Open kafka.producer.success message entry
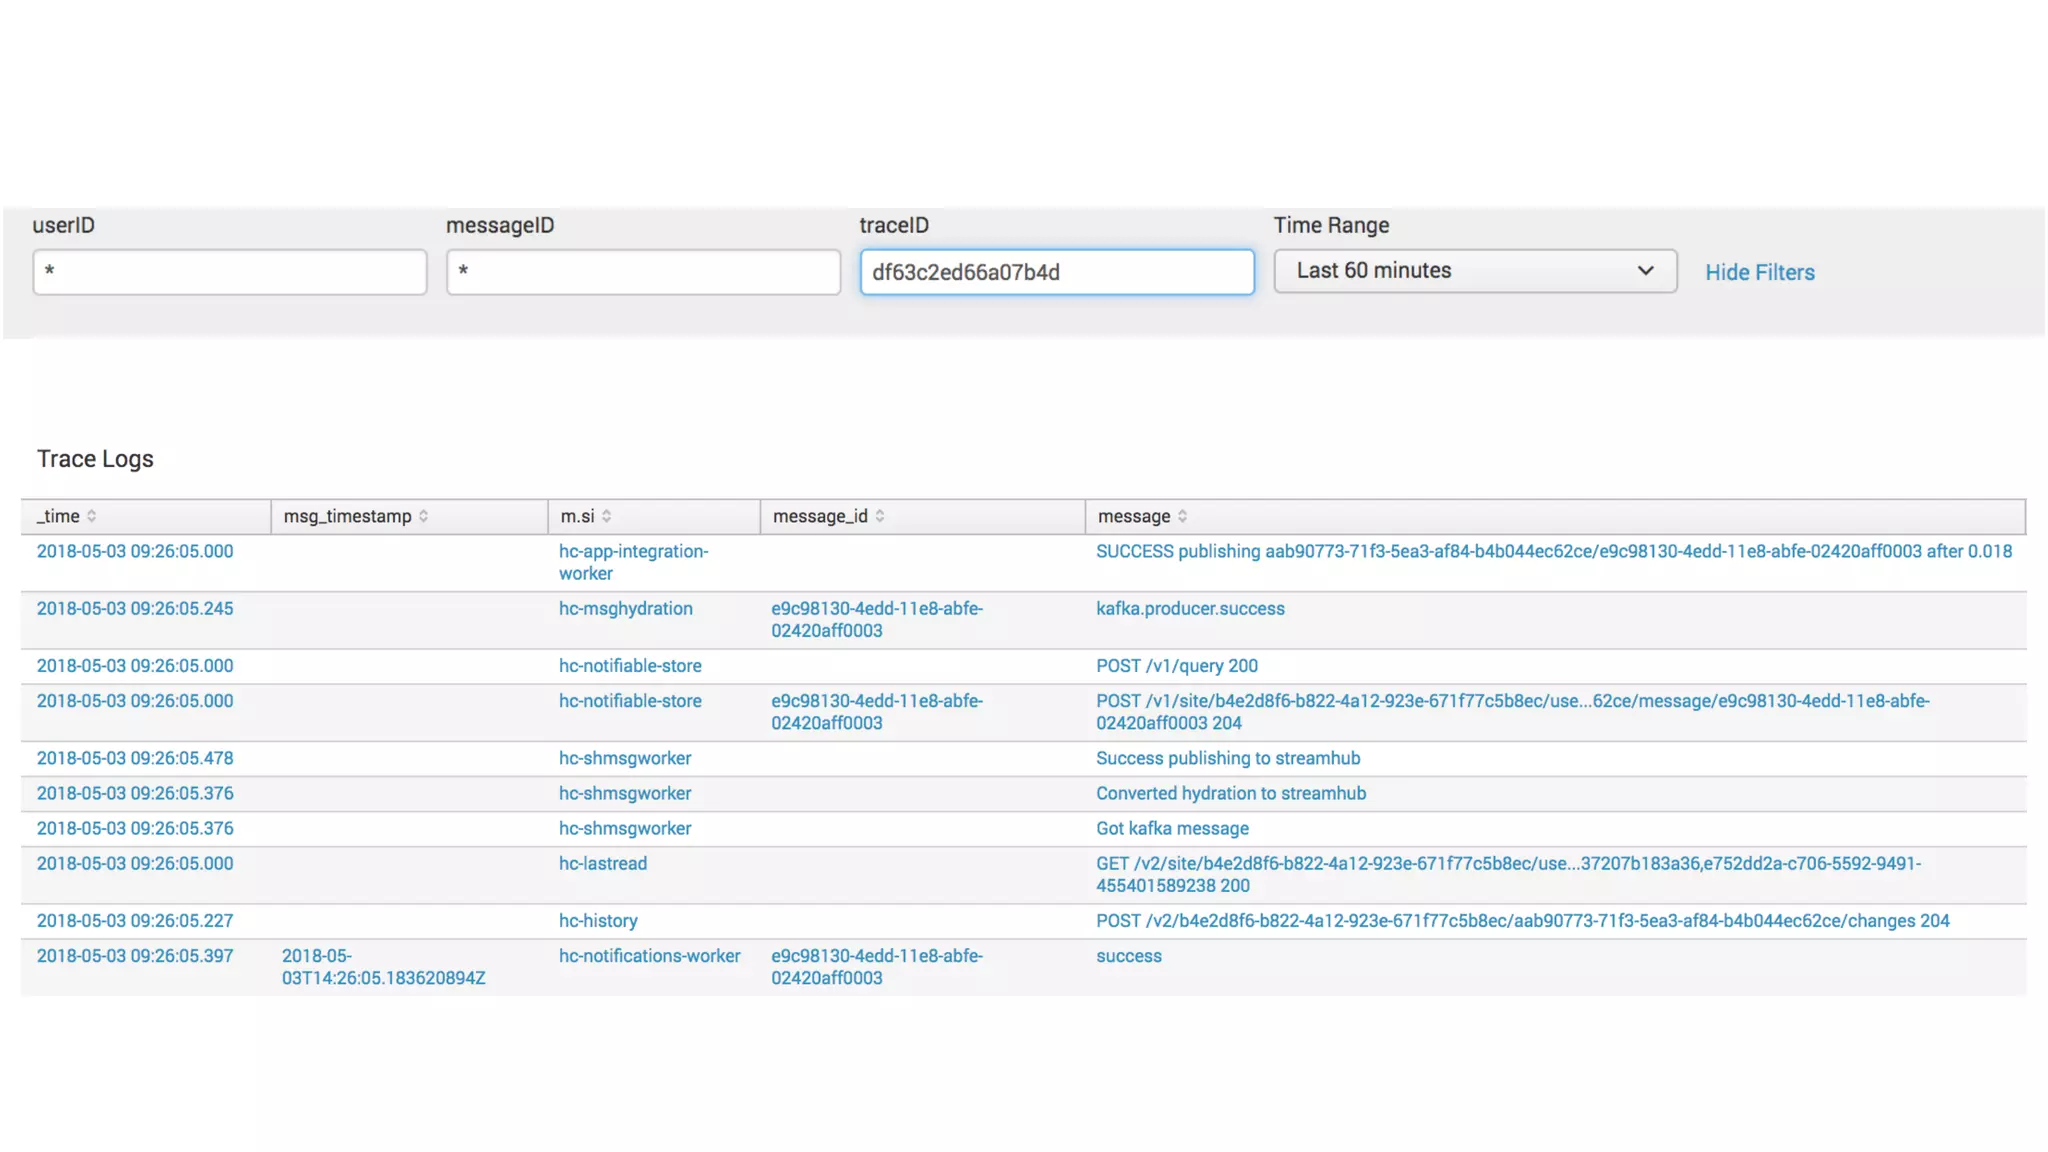 1190,608
